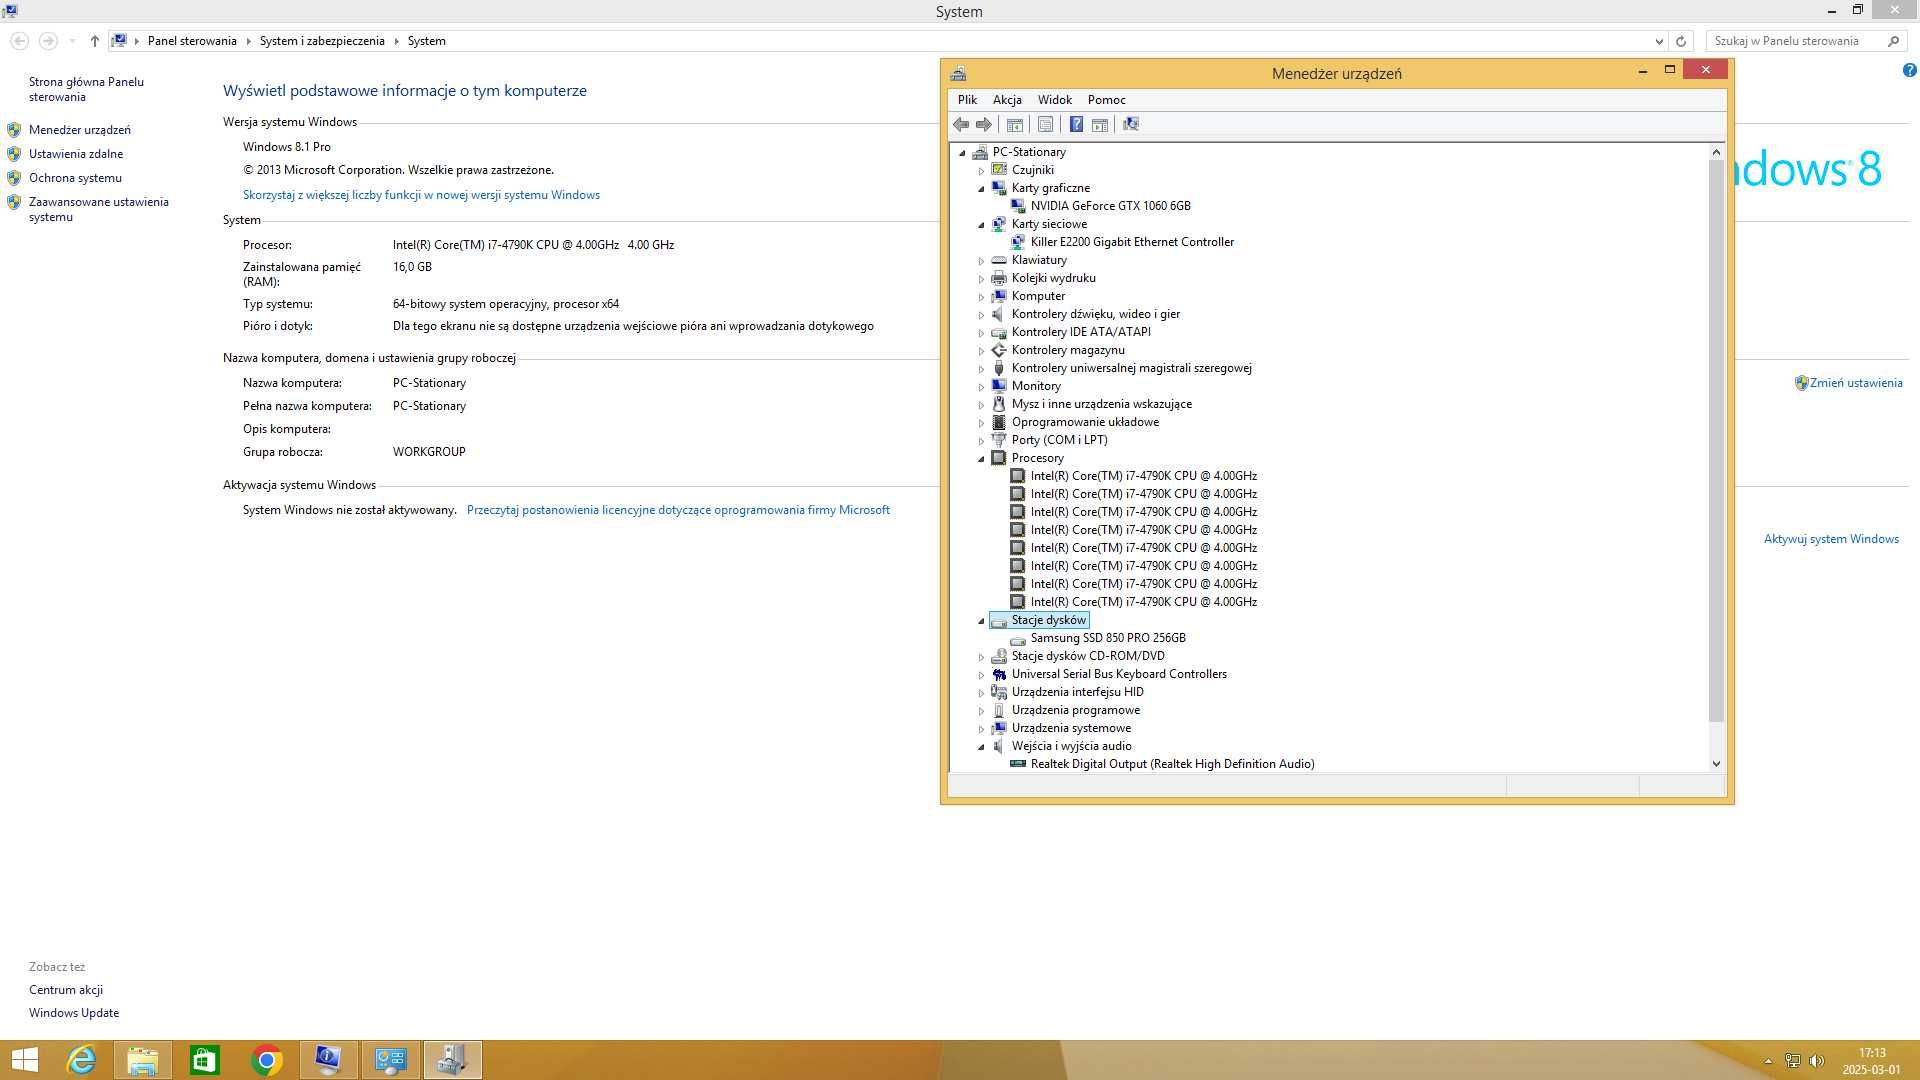Collapse the PC-Stationary root node

[963, 153]
